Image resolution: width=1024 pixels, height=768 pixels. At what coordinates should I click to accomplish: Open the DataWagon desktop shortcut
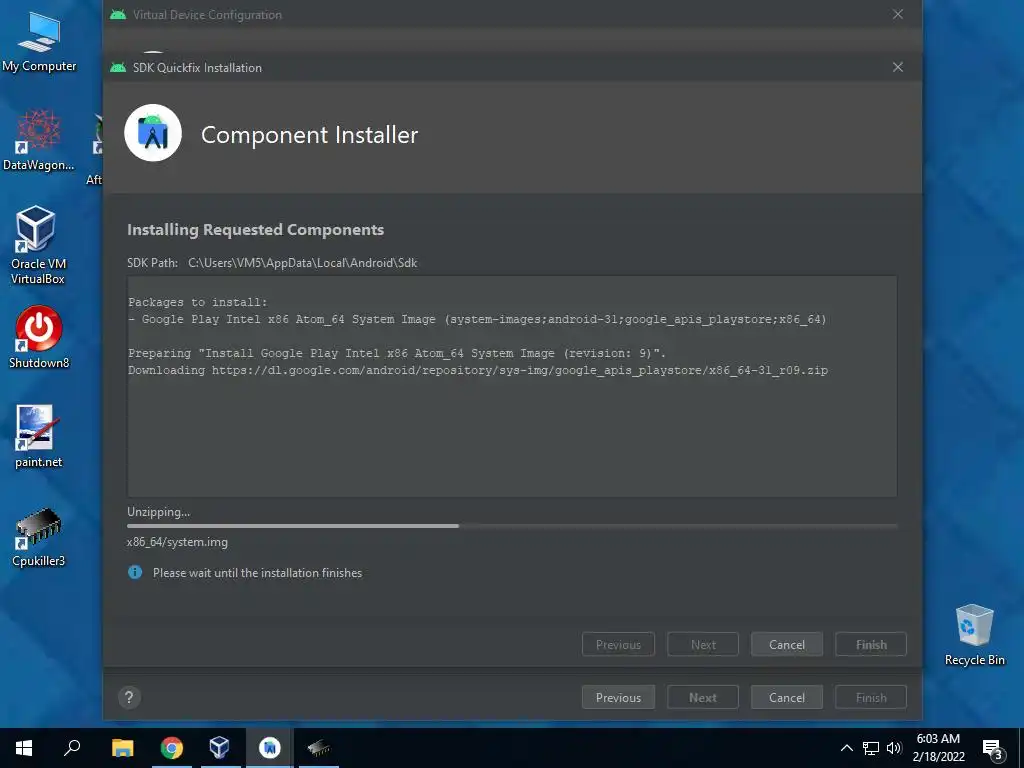[39, 140]
